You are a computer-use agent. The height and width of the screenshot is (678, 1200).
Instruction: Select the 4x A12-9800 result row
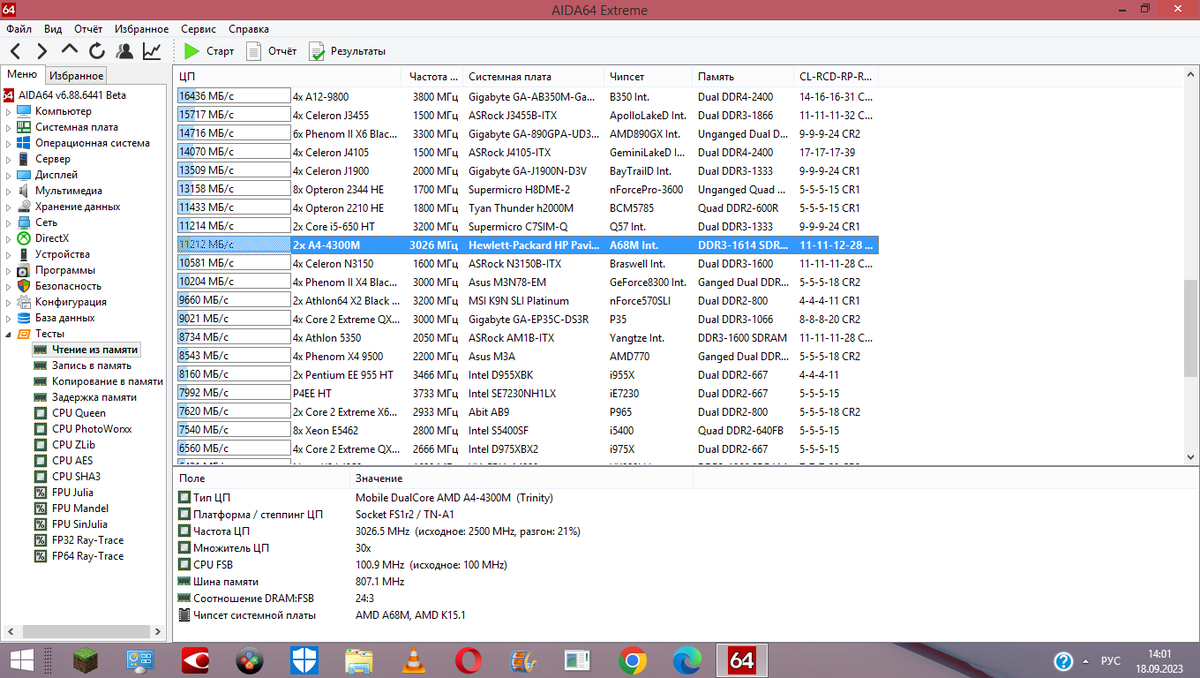point(526,97)
